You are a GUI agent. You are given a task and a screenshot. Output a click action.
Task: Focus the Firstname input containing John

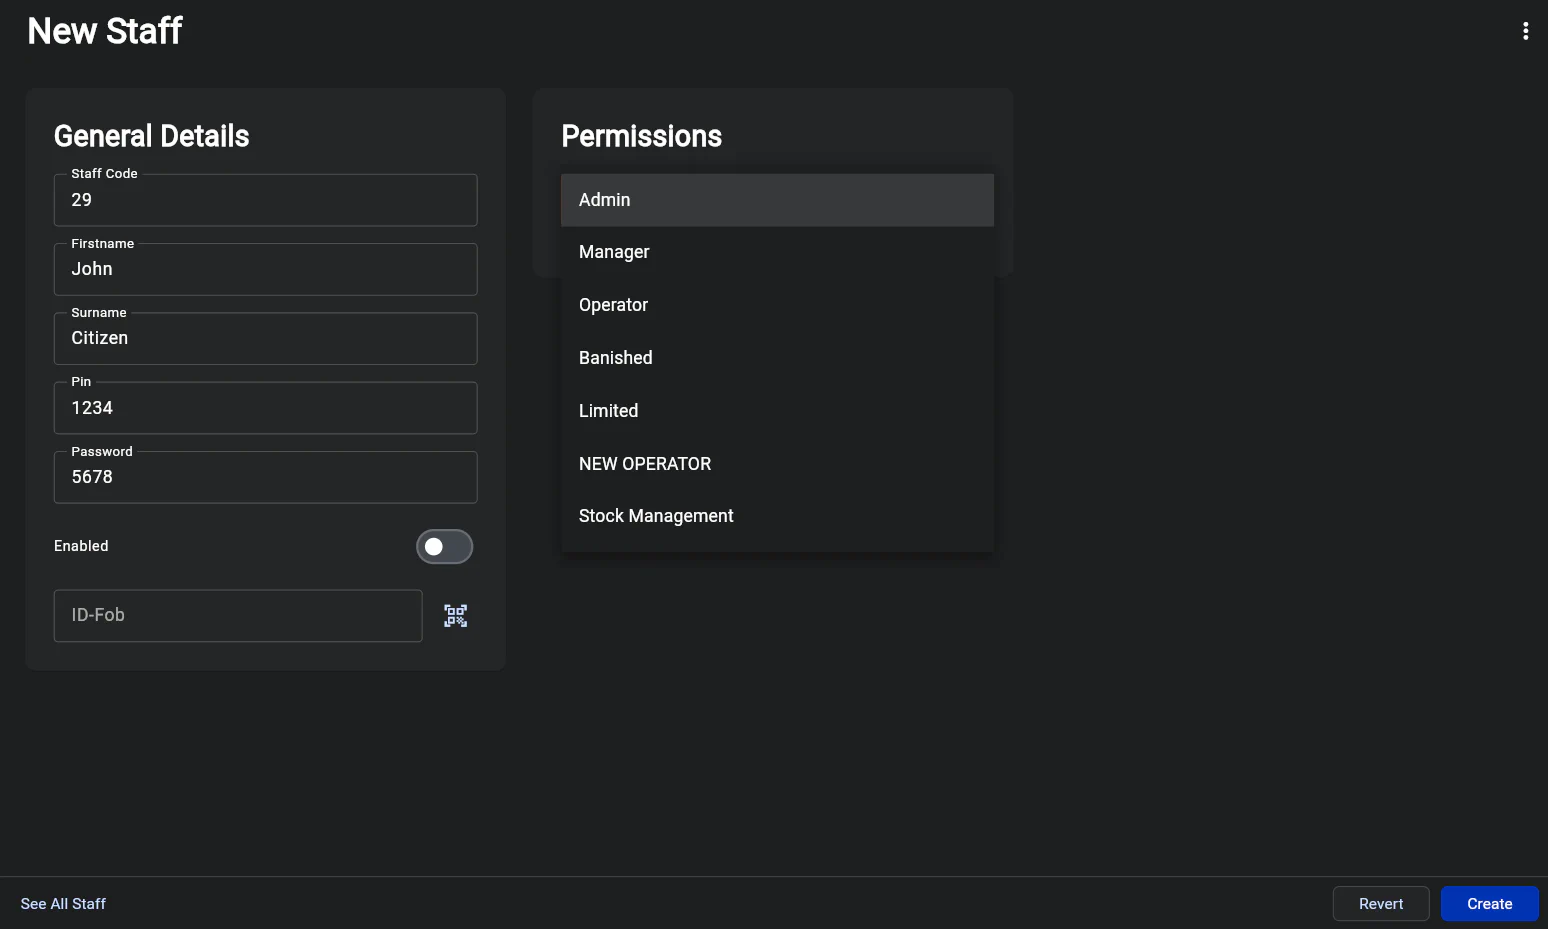[265, 270]
